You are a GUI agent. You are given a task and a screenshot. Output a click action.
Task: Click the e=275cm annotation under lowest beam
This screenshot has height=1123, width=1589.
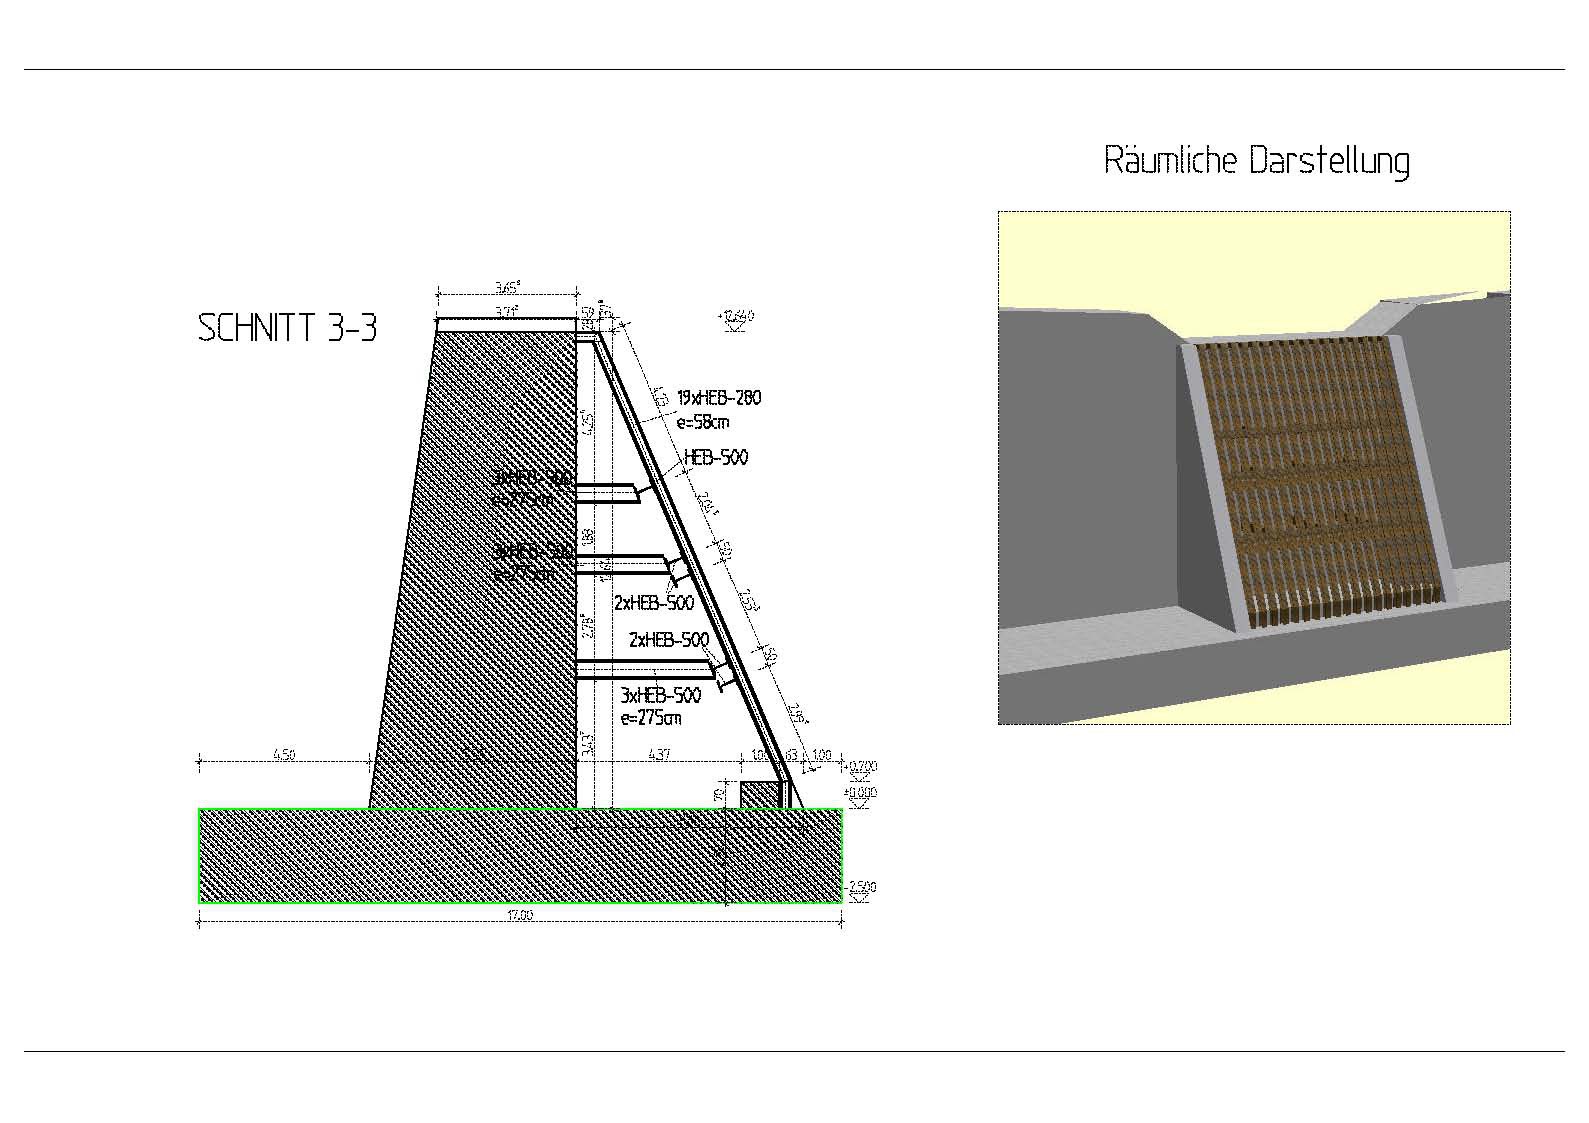click(x=651, y=718)
